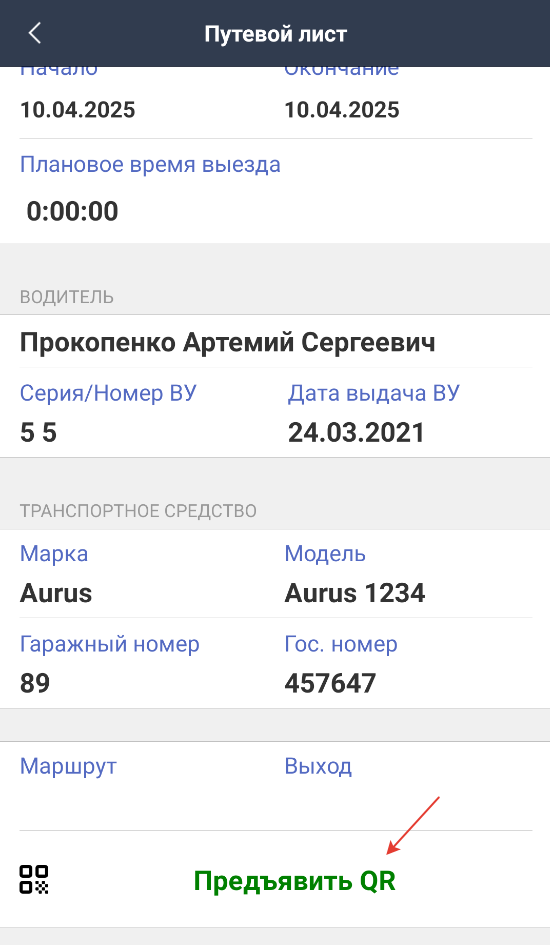
Task: Tap the Начало date 10.04.2025
Action: point(78,110)
